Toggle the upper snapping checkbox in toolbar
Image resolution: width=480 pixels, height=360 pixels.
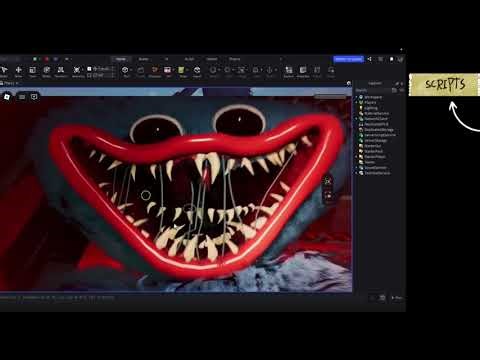pos(89,69)
